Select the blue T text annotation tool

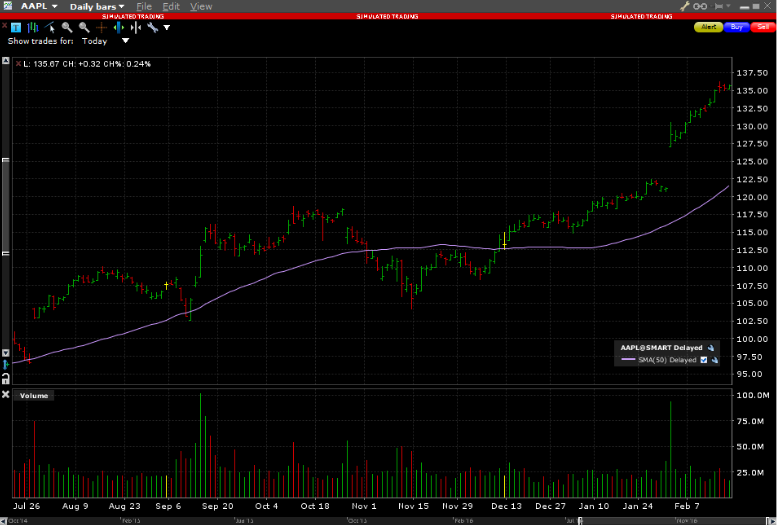coord(16,27)
